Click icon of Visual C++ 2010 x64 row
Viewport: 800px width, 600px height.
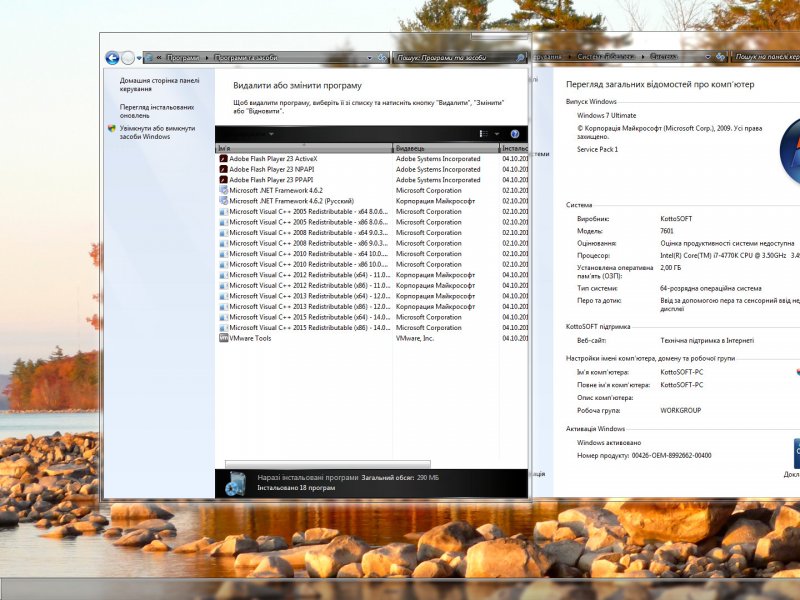click(x=223, y=254)
